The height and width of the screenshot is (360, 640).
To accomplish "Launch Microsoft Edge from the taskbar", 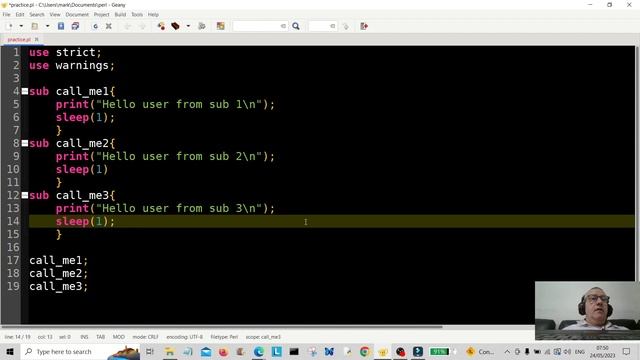I will click(x=258, y=351).
